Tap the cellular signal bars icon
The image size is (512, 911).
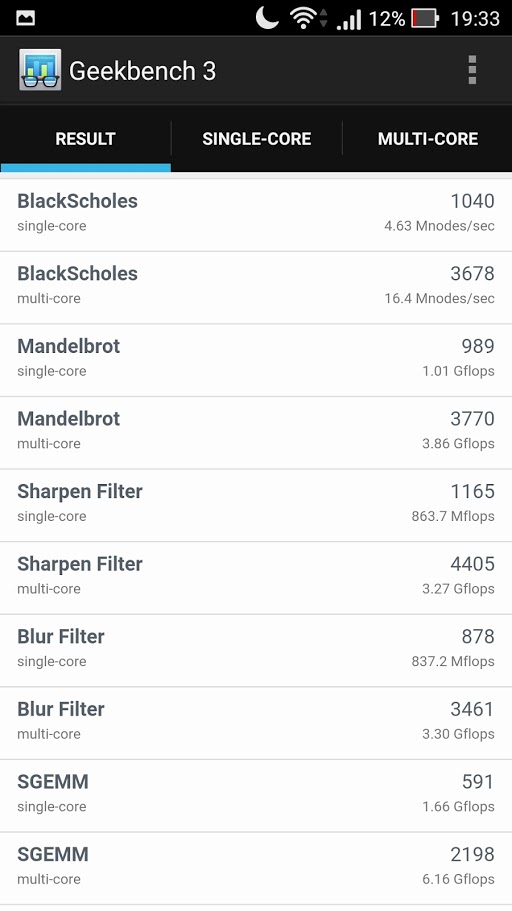349,19
